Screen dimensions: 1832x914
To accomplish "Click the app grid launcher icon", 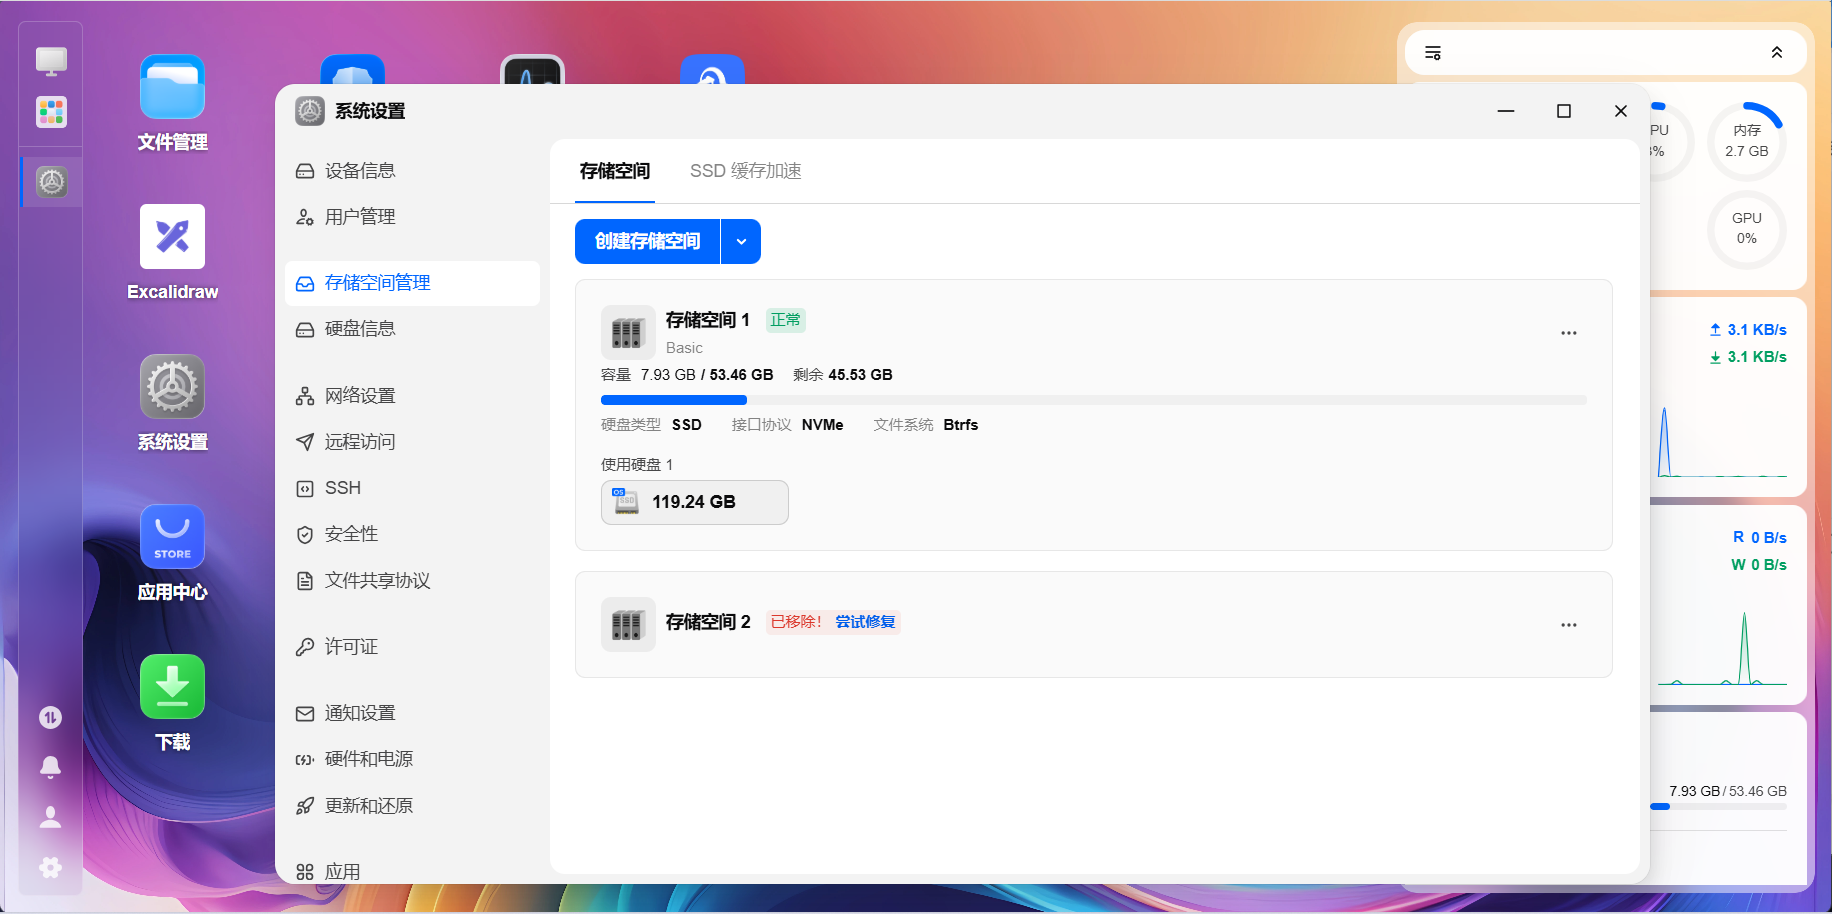I will 51,112.
